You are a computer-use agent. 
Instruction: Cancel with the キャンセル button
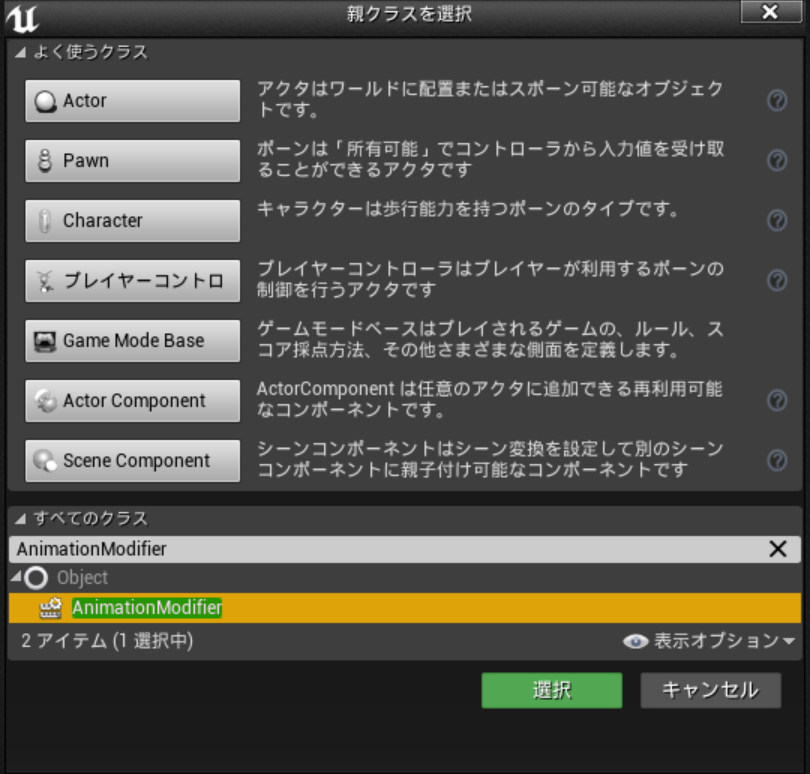click(x=711, y=690)
